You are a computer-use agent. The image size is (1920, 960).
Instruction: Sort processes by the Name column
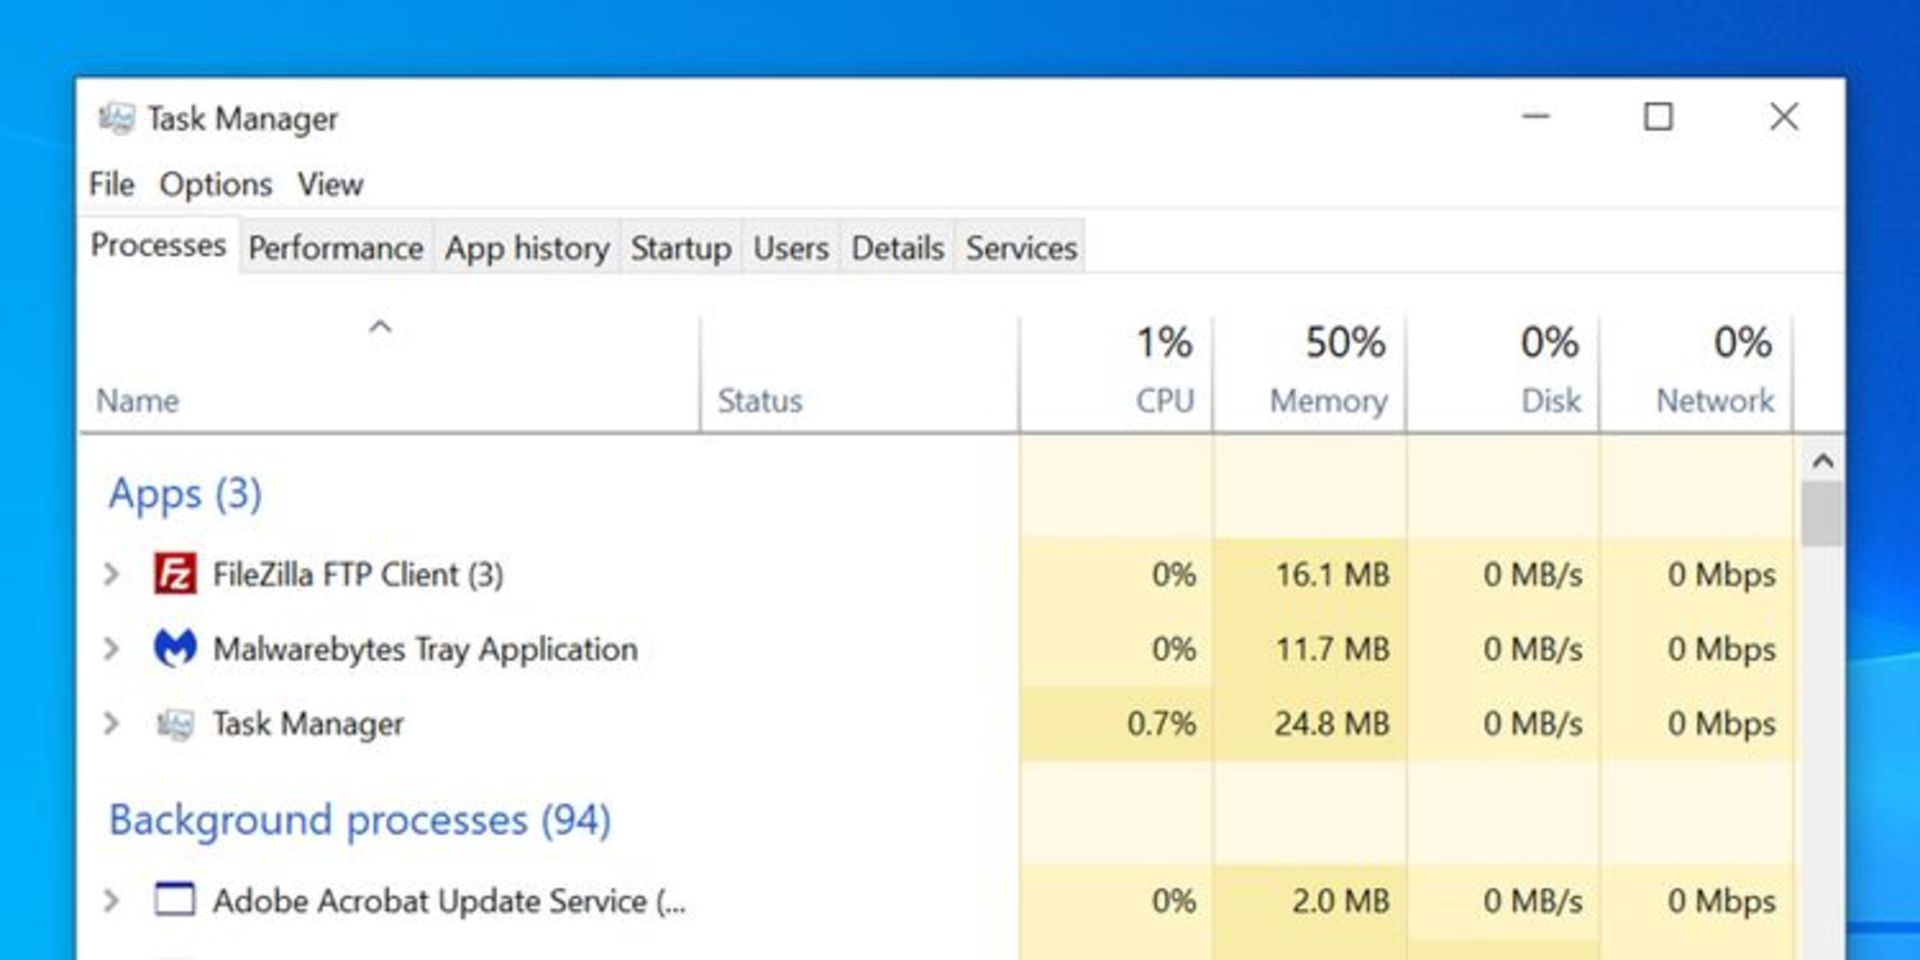coord(390,374)
